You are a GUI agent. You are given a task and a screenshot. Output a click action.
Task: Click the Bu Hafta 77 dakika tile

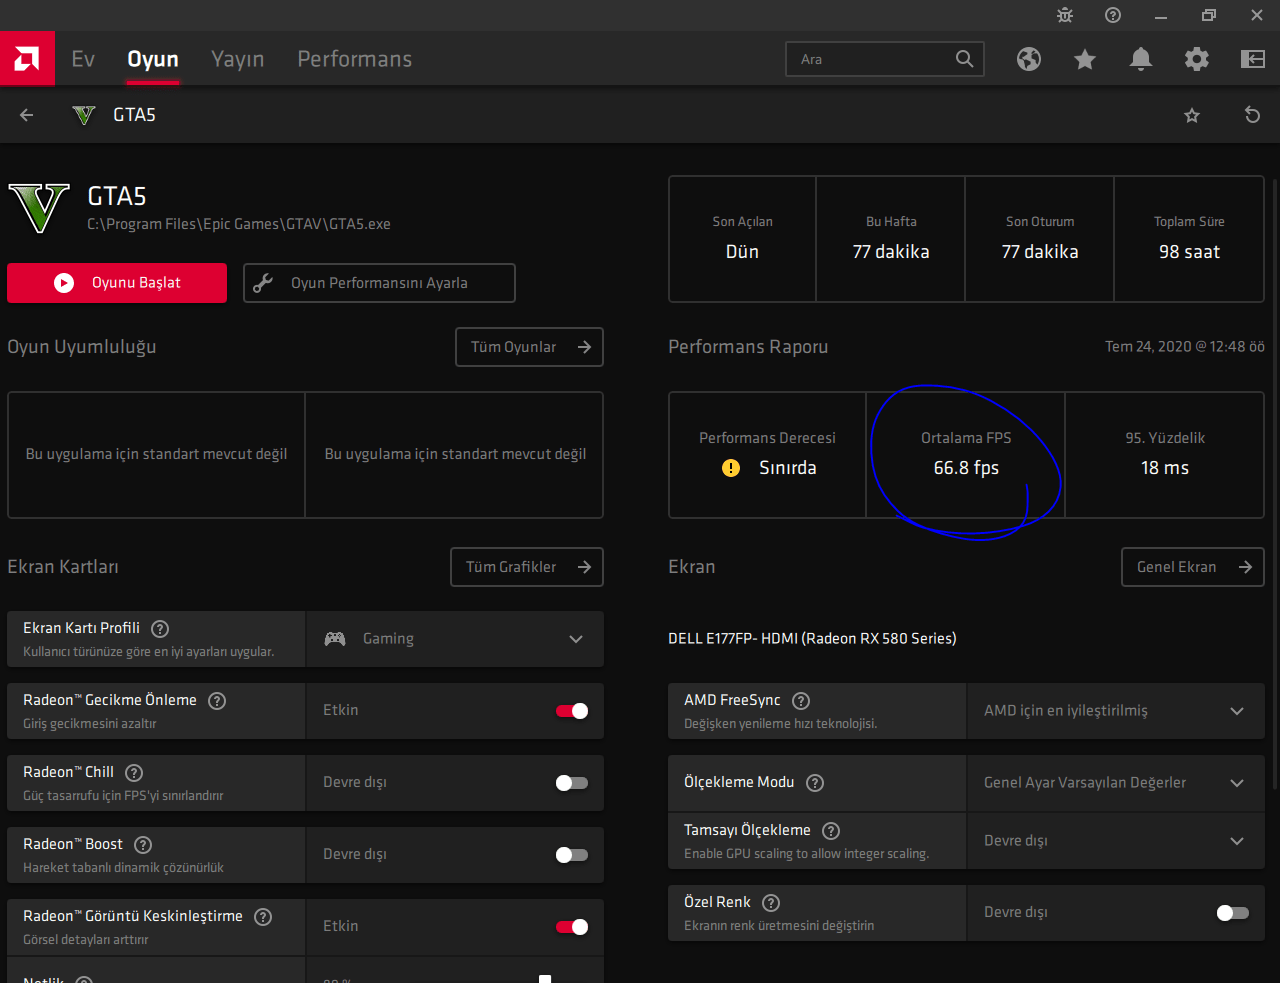tap(891, 239)
